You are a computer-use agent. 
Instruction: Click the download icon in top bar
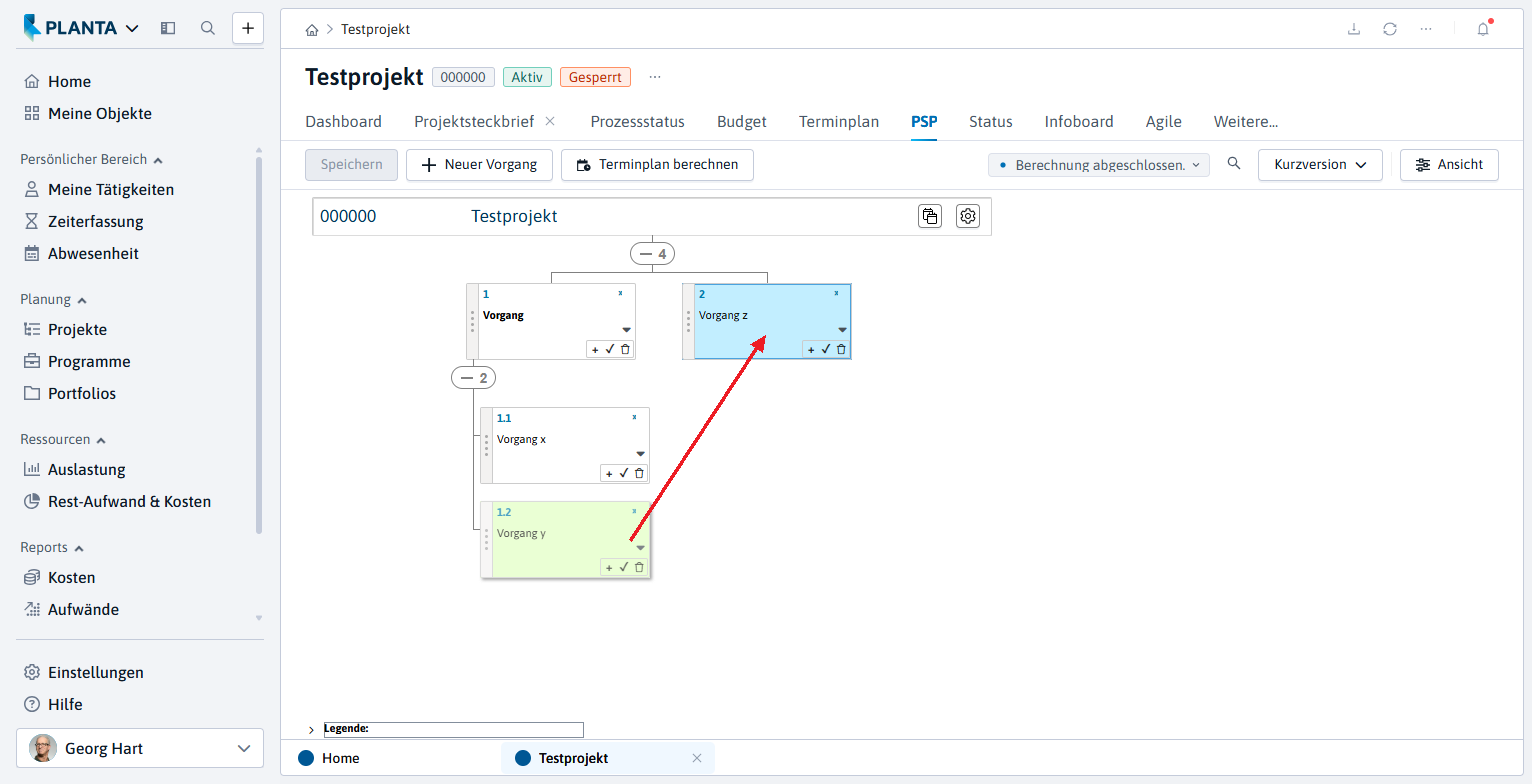(x=1354, y=29)
